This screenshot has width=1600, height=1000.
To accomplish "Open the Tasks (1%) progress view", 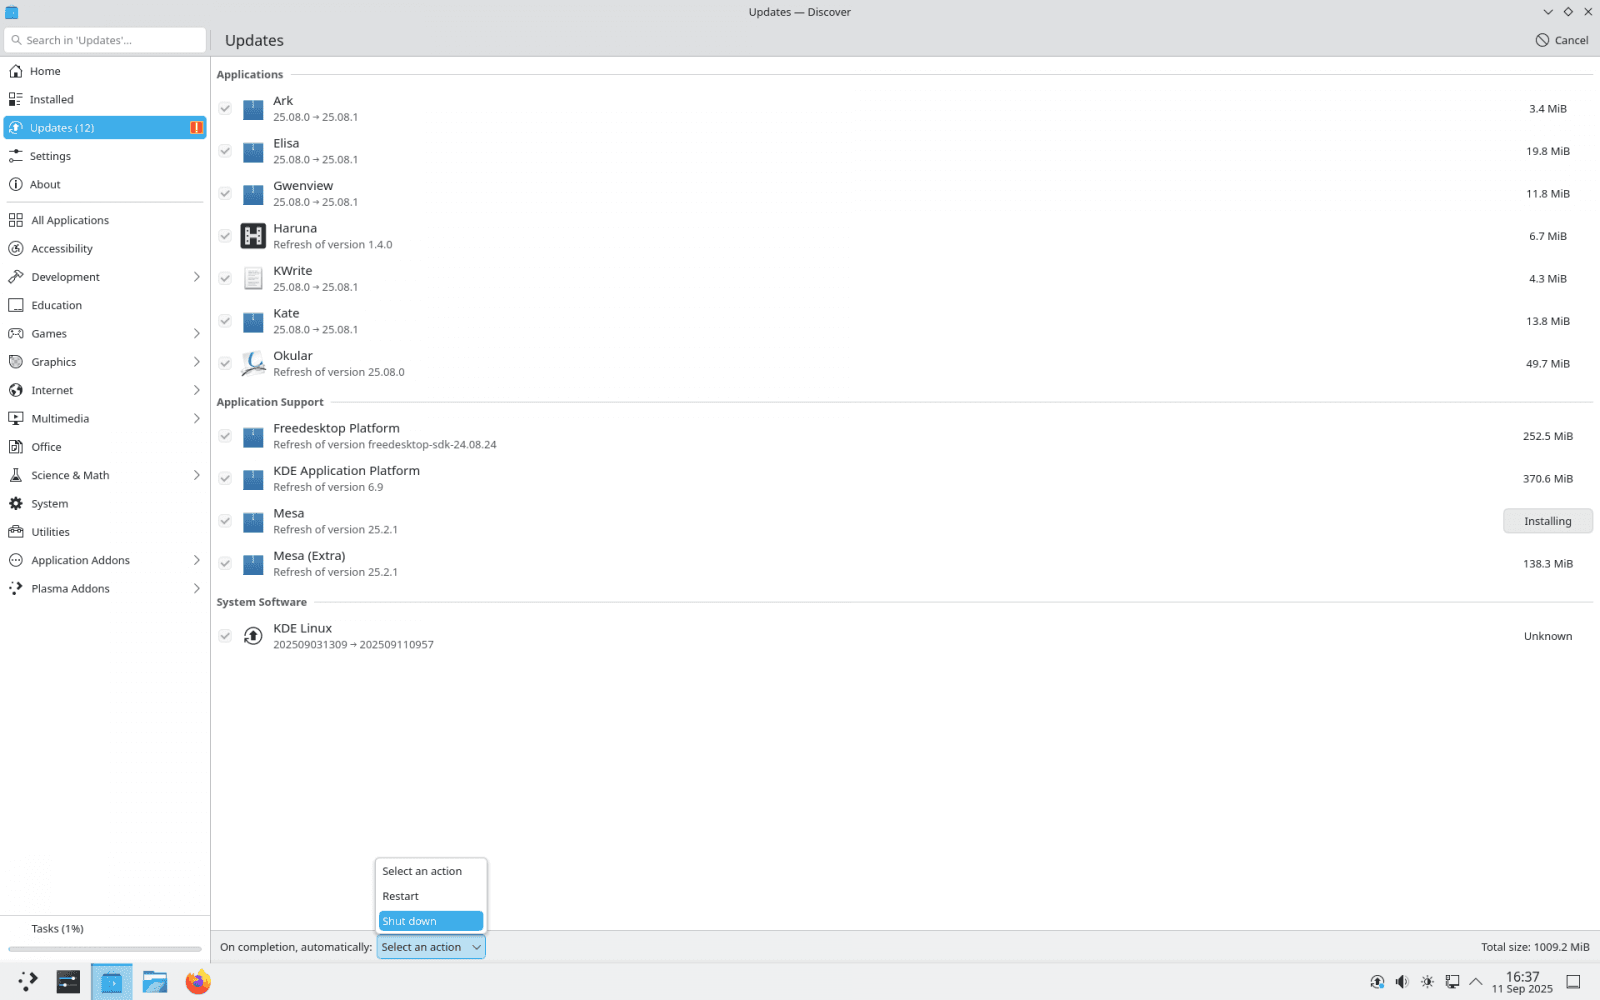I will tap(105, 929).
